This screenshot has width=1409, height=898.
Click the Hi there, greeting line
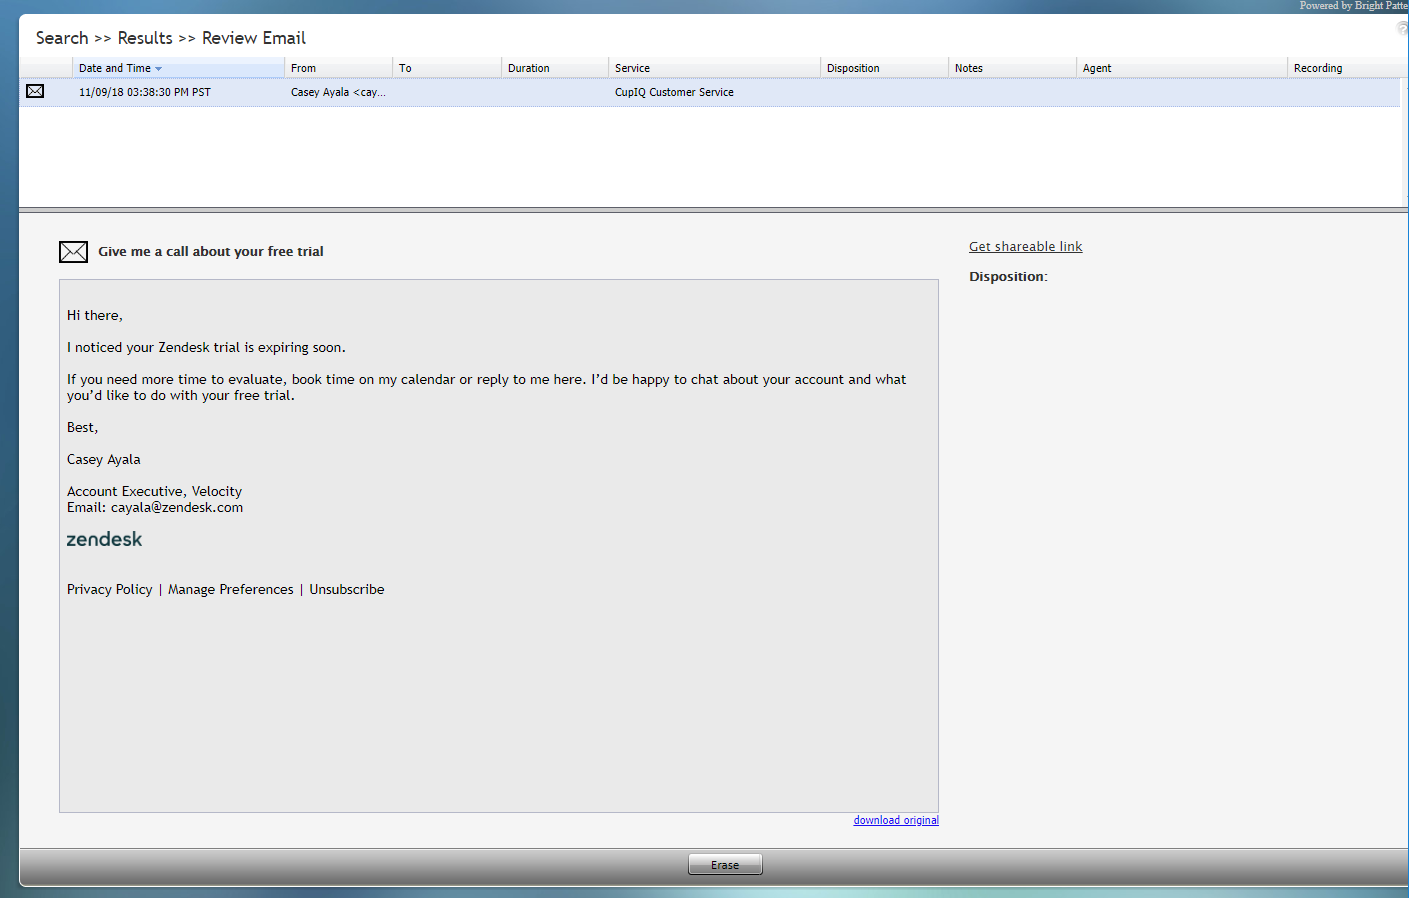(x=95, y=316)
